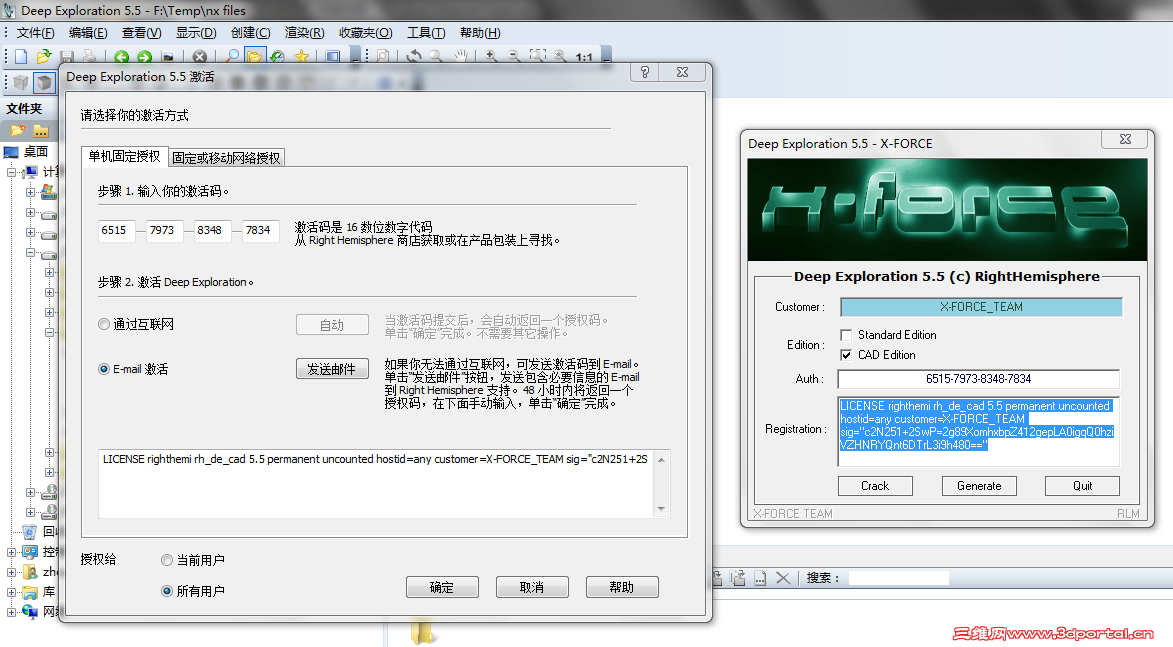Viewport: 1173px width, 647px height.
Task: Click the copy-to-folder icon beside 搜索
Action: (738, 577)
